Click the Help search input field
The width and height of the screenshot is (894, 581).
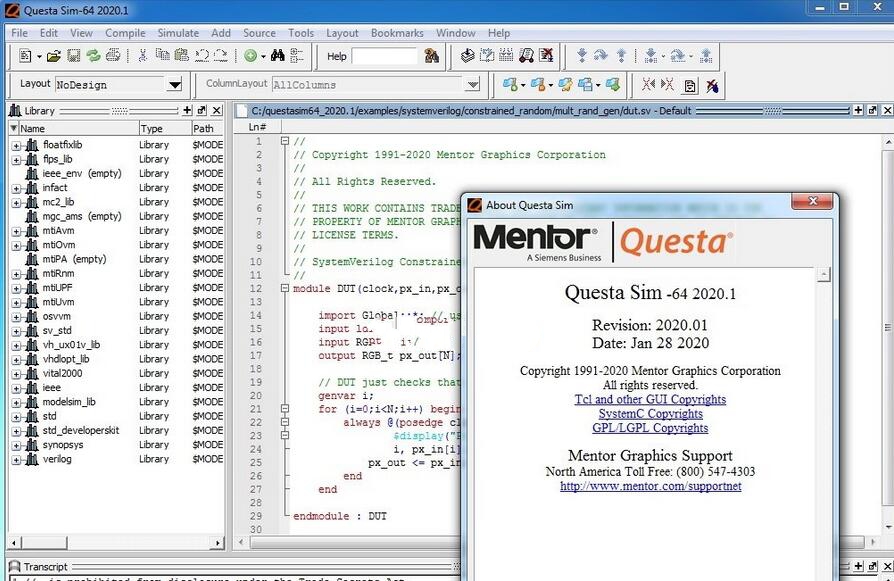[385, 56]
